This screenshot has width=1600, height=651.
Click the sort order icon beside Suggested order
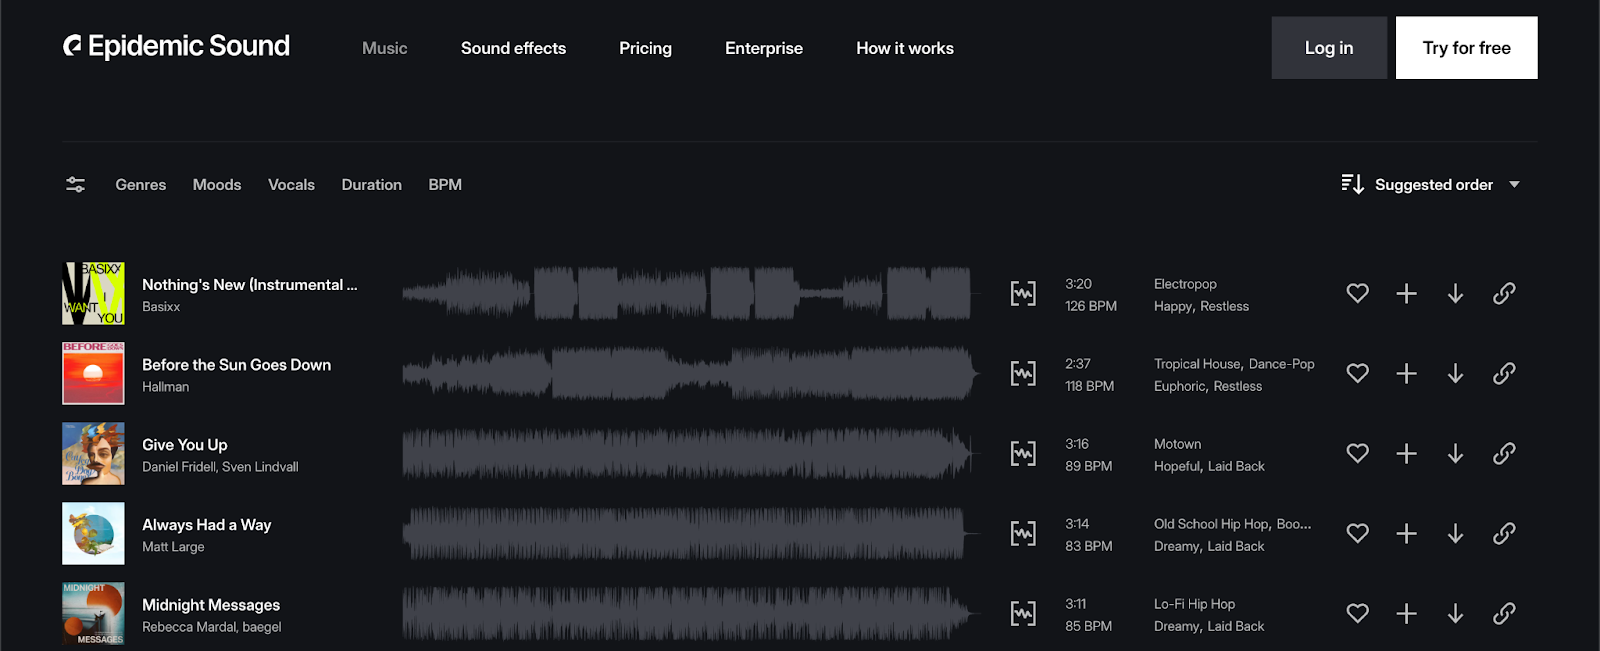[1352, 184]
